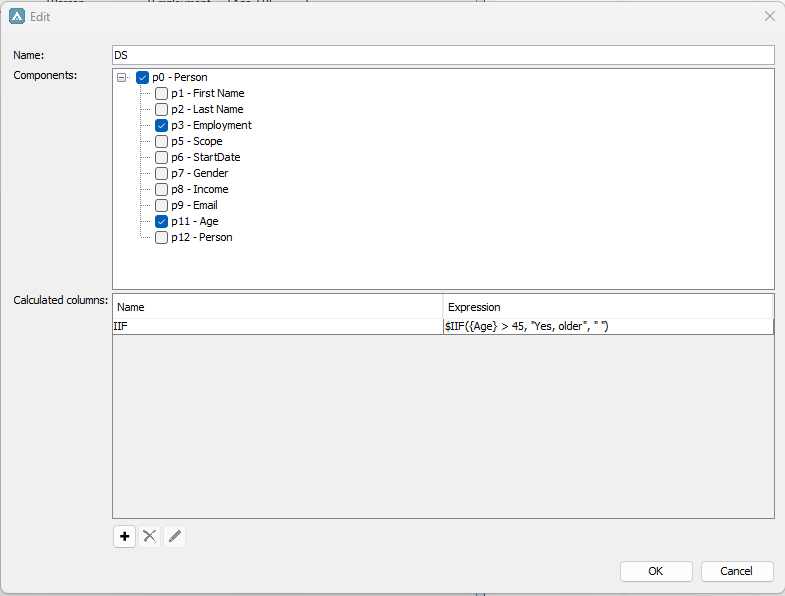The image size is (785, 596).
Task: Click the edit pencil icon
Action: tap(175, 536)
